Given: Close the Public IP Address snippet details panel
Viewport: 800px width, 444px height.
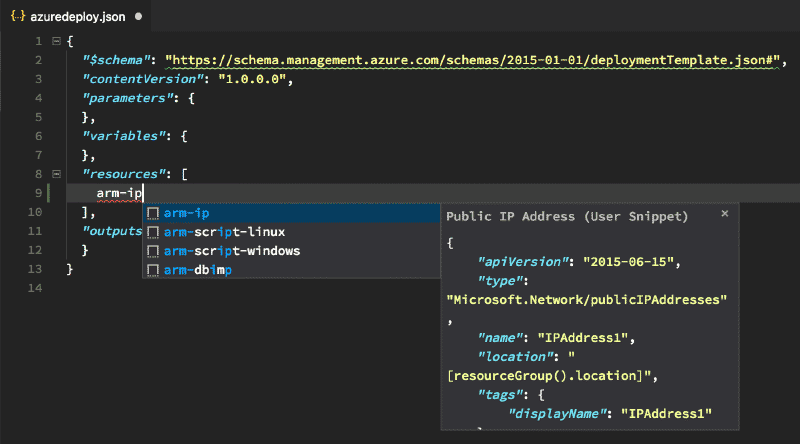Looking at the screenshot, I should pyautogui.click(x=725, y=213).
